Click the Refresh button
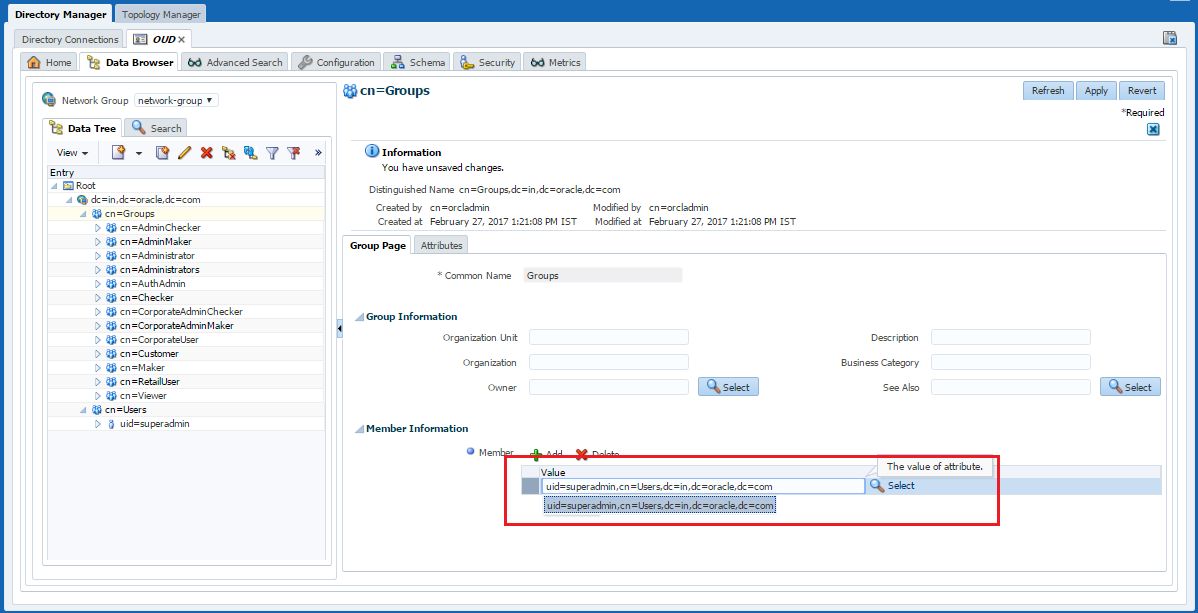The image size is (1198, 613). pyautogui.click(x=1048, y=90)
